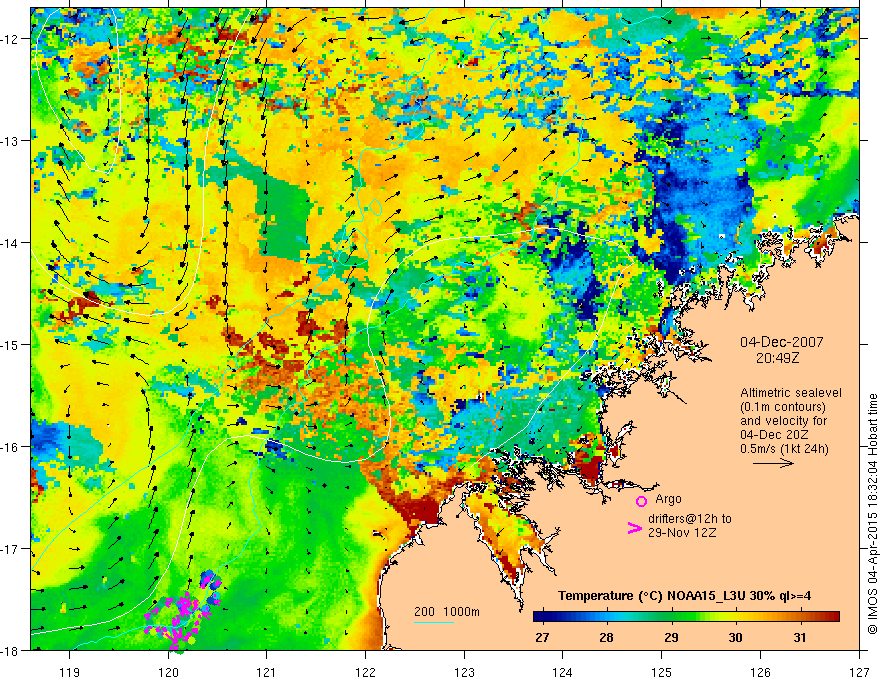Click longitude axis label 124
The width and height of the screenshot is (880, 680).
[563, 672]
